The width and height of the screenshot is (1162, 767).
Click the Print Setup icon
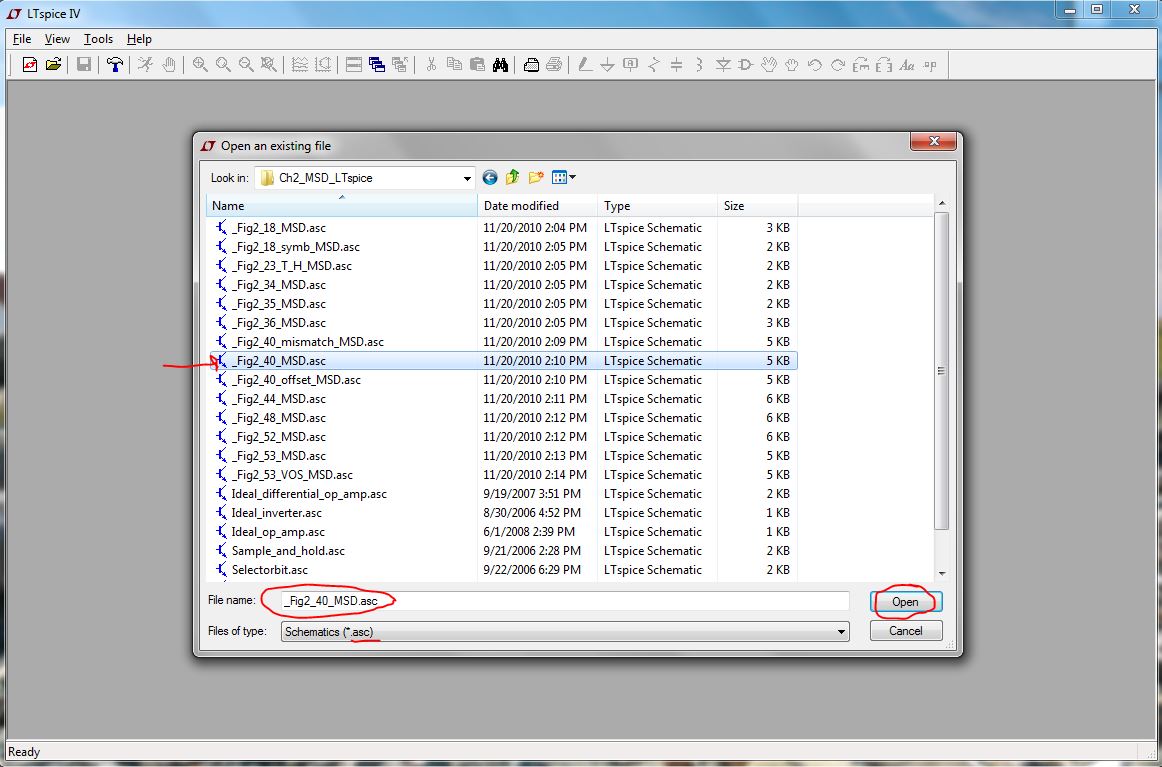click(x=531, y=65)
